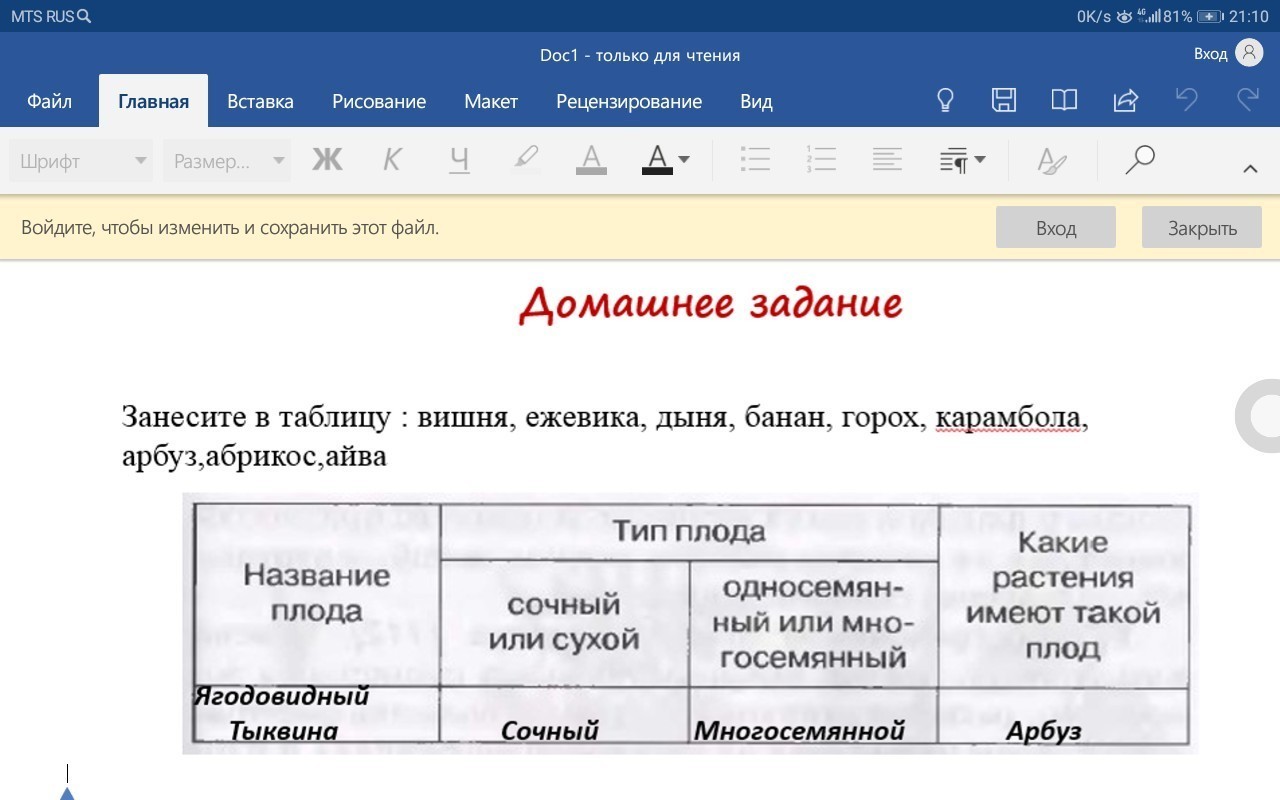
Task: Click the misspelled word карамбола
Action: (x=1008, y=417)
